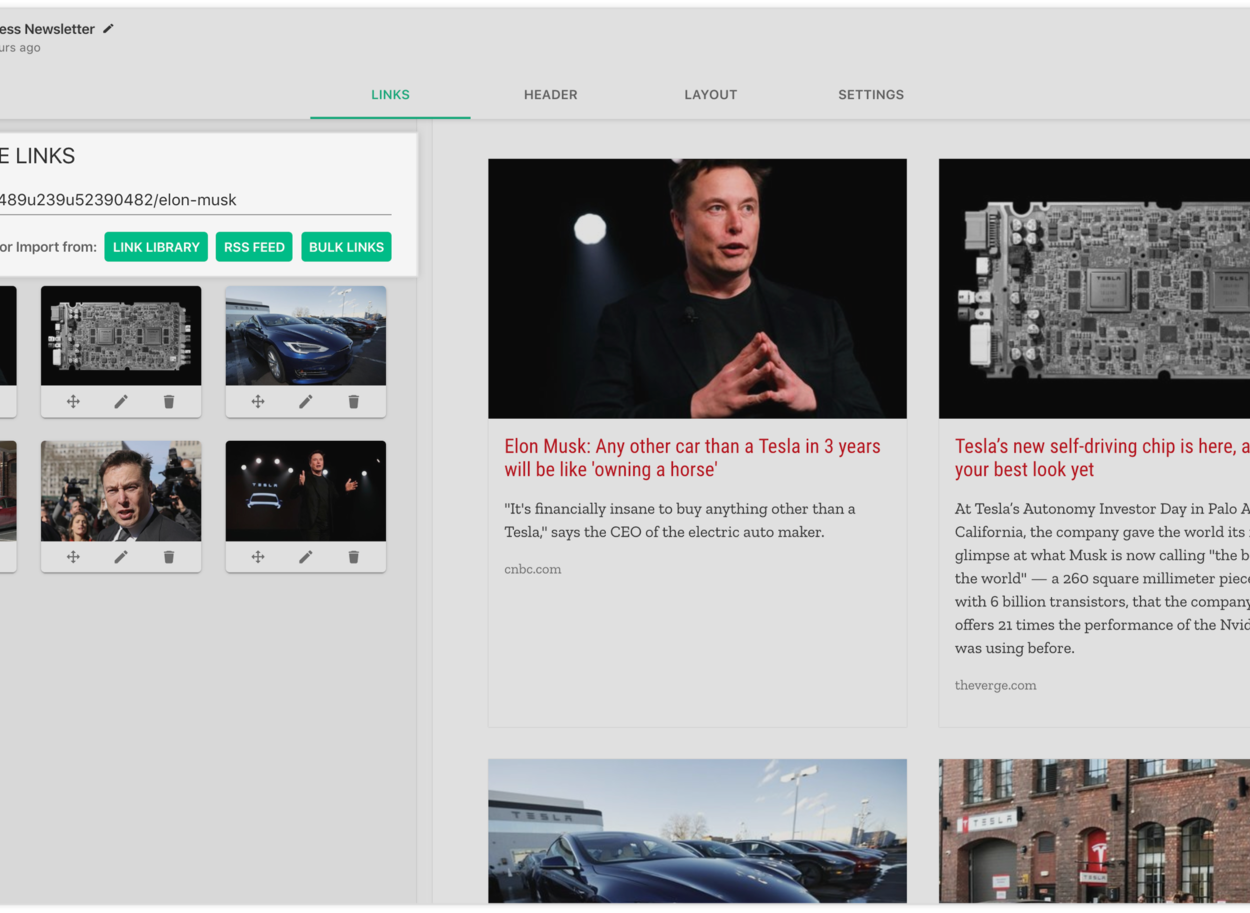Click edit pencil under circuit board thumbnail

(121, 401)
